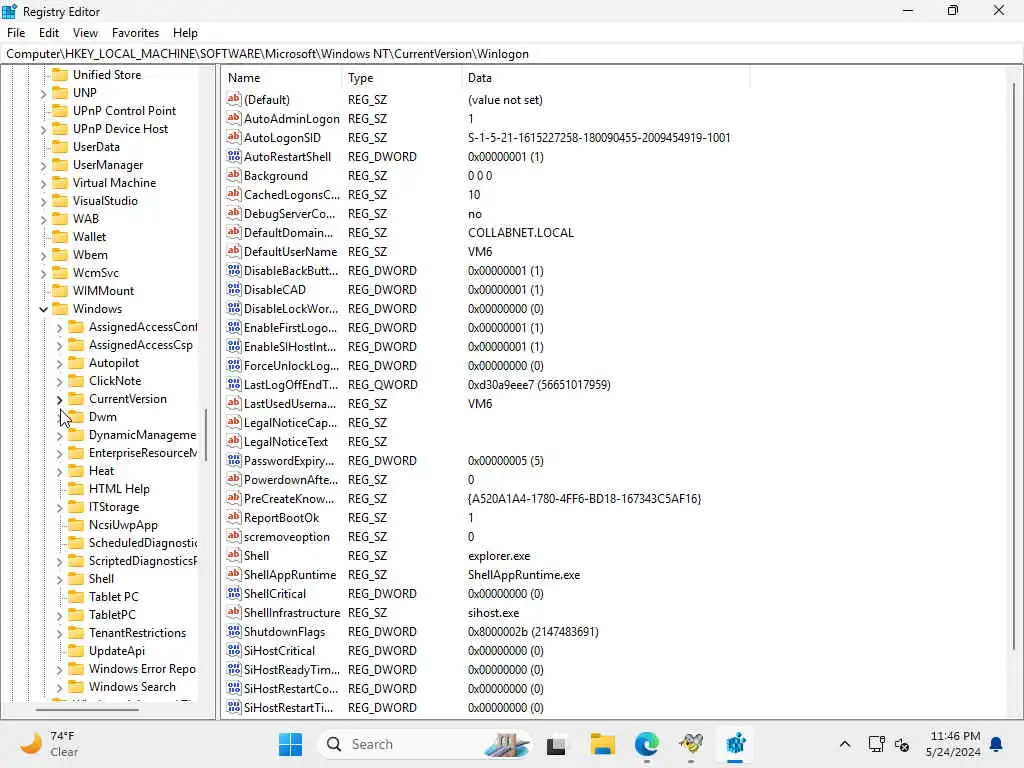Select the ClickNote key in tree
1024x768 pixels.
coord(115,381)
